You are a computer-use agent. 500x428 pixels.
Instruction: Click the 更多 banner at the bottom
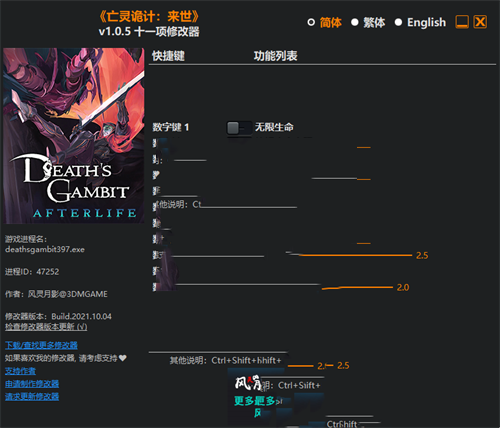point(255,401)
